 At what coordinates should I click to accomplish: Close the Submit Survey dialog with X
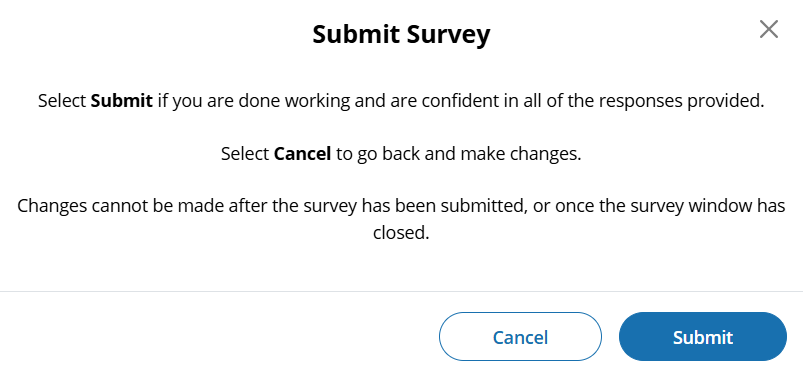[x=769, y=30]
